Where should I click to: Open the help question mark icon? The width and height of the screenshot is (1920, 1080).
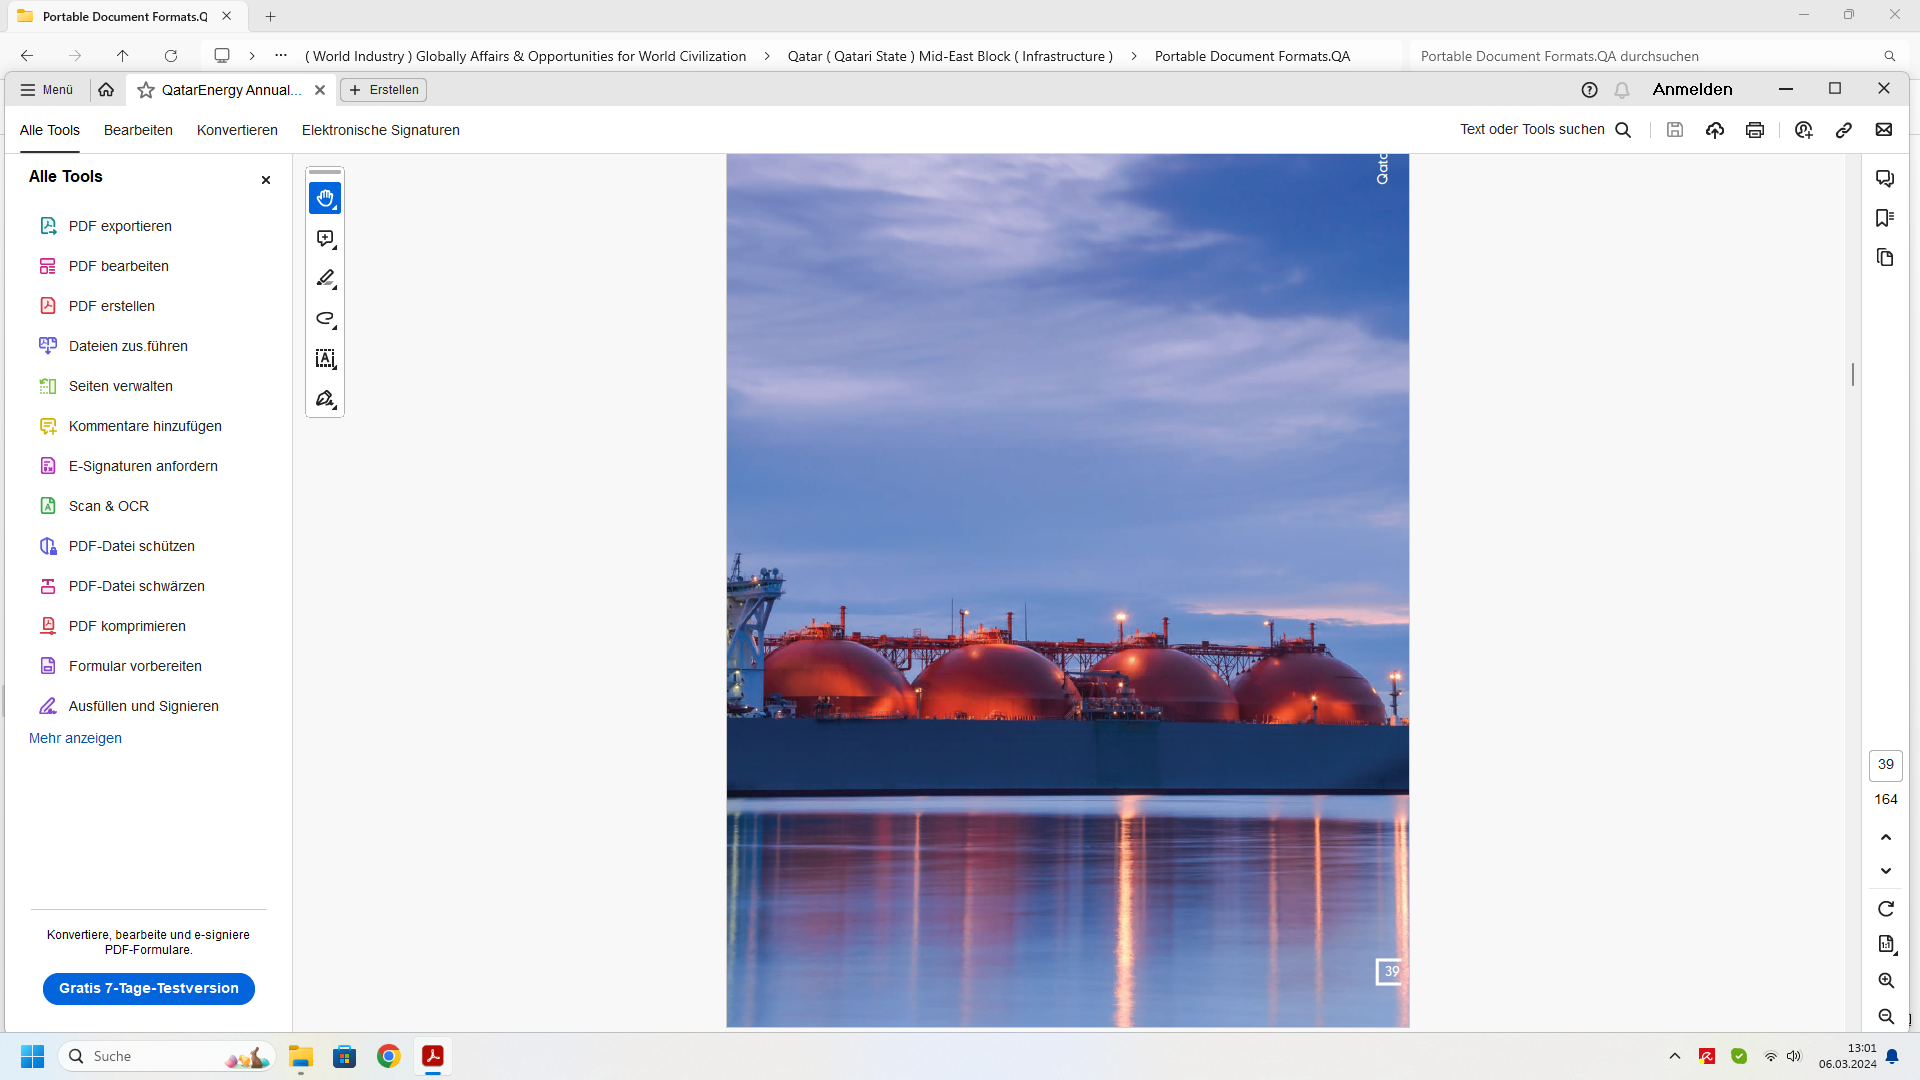[x=1589, y=90]
